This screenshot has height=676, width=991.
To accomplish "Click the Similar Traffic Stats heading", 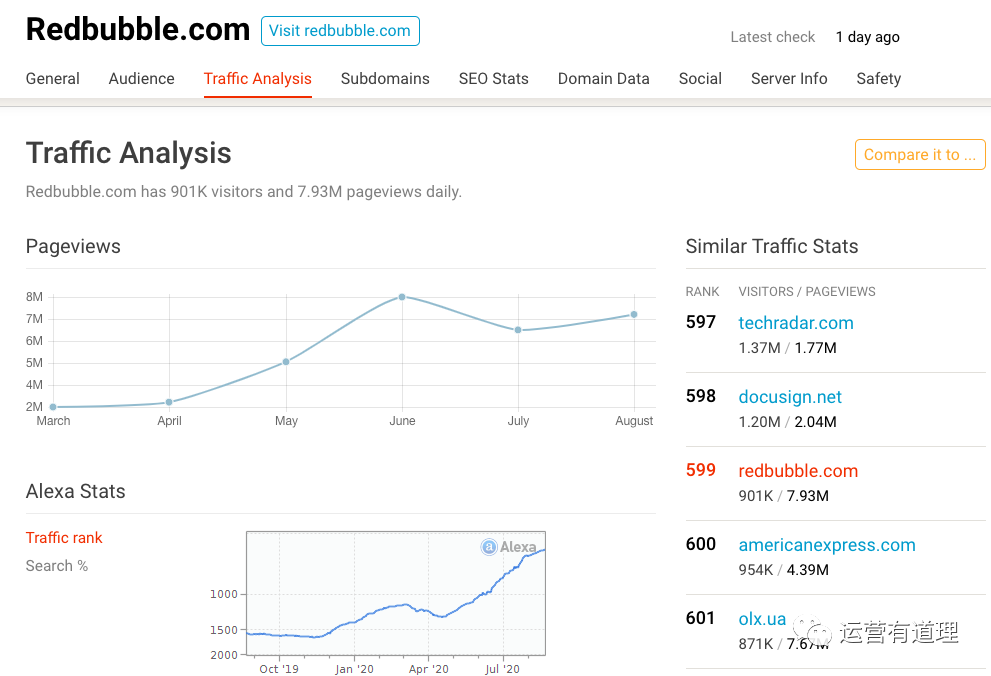I will tap(772, 246).
